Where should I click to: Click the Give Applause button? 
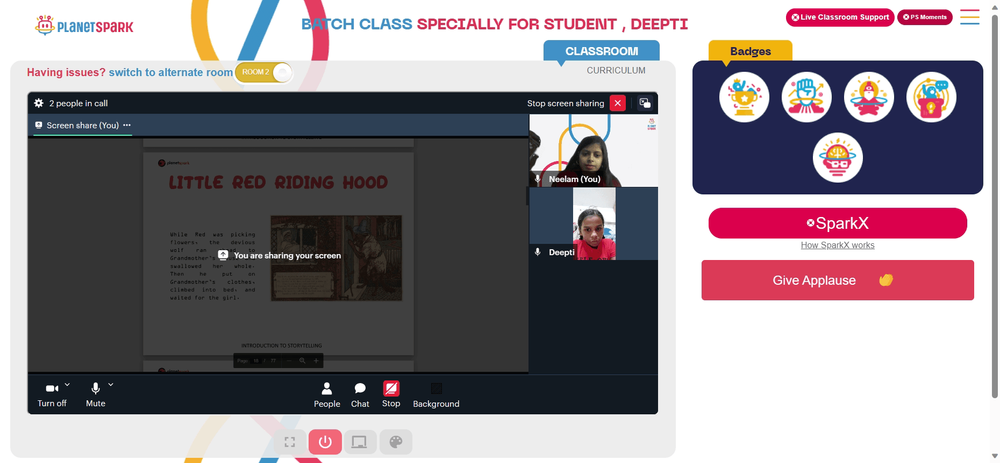click(x=837, y=280)
